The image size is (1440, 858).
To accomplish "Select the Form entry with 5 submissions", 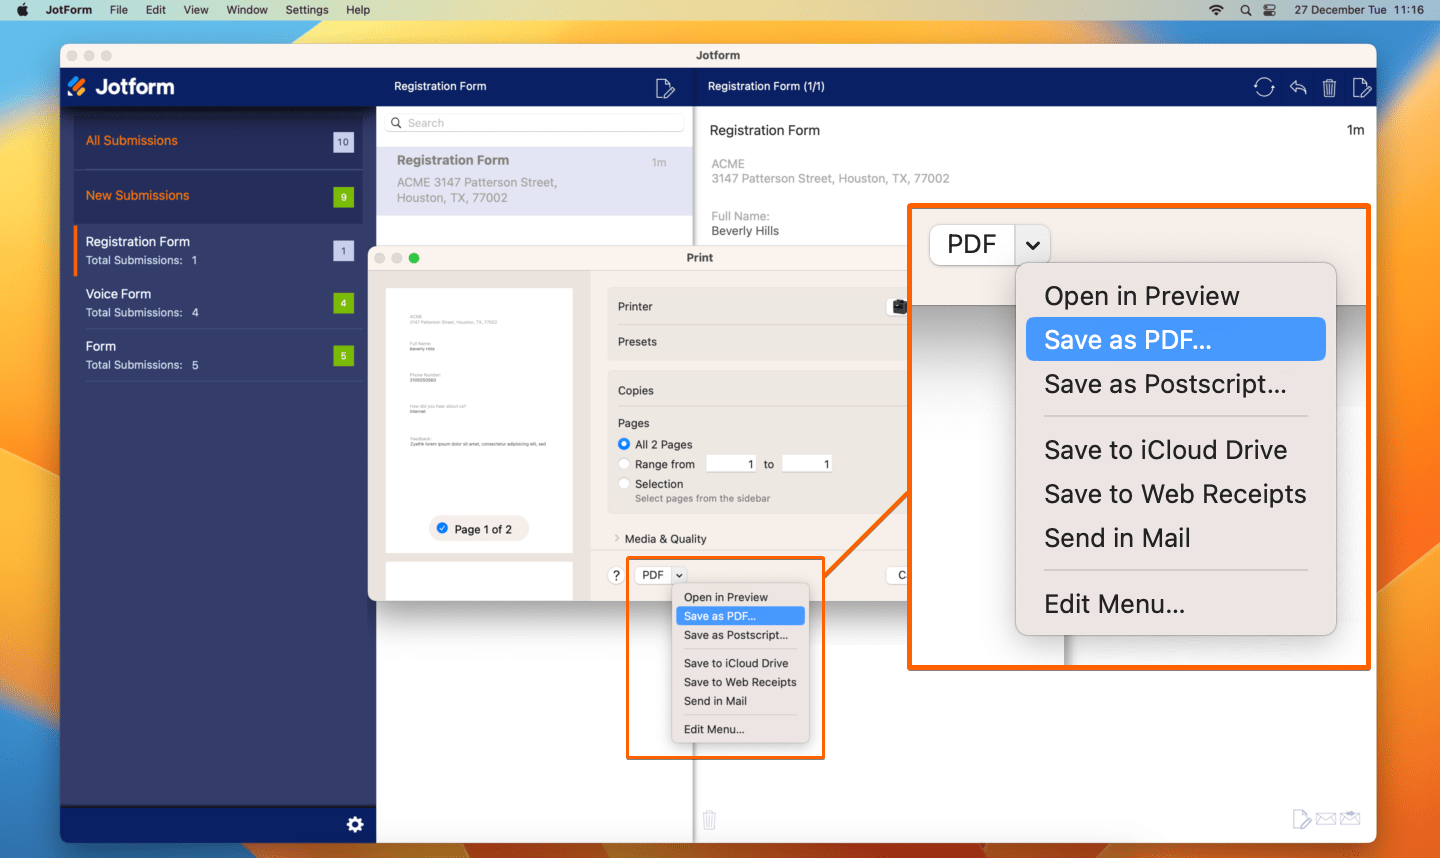I will (218, 355).
